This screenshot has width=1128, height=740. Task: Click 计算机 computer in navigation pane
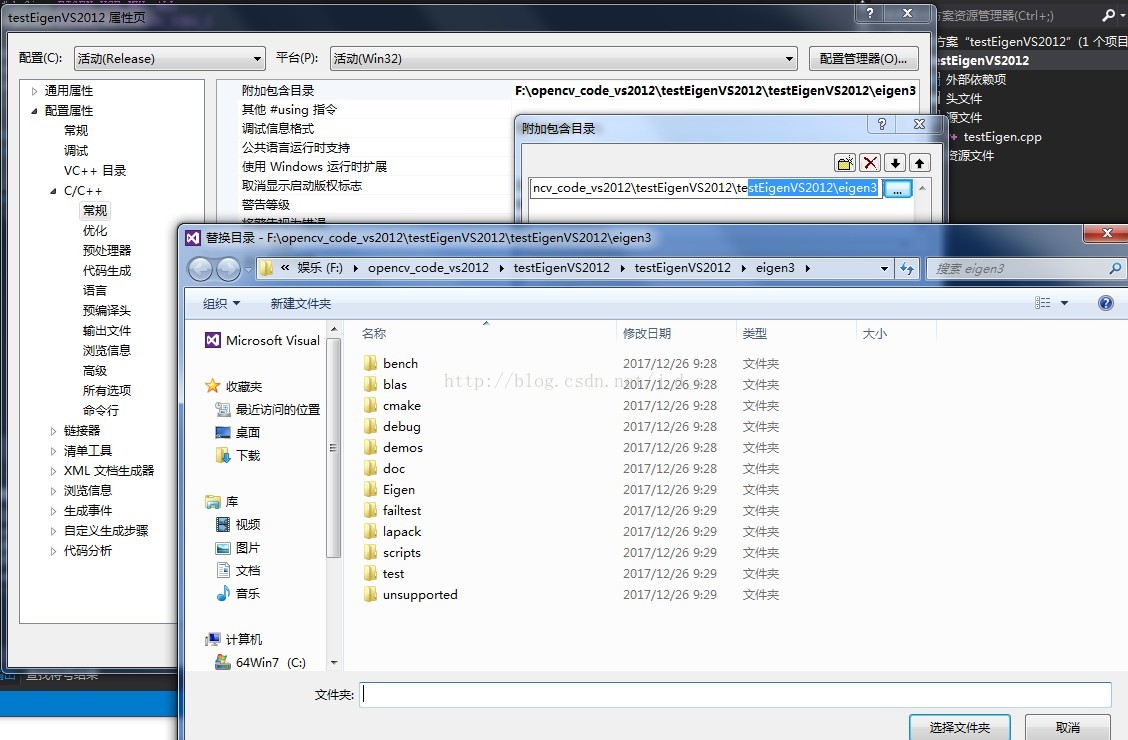pyautogui.click(x=234, y=639)
